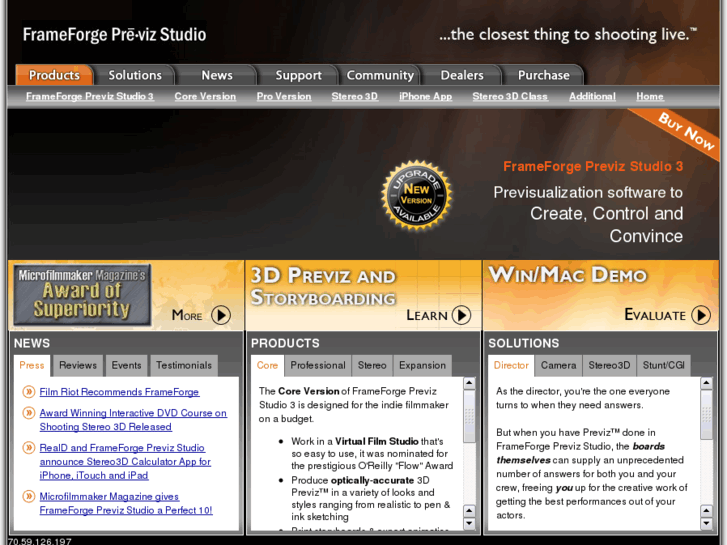The width and height of the screenshot is (727, 545).
Task: Select the Professional tab in Products panel
Action: point(318,365)
